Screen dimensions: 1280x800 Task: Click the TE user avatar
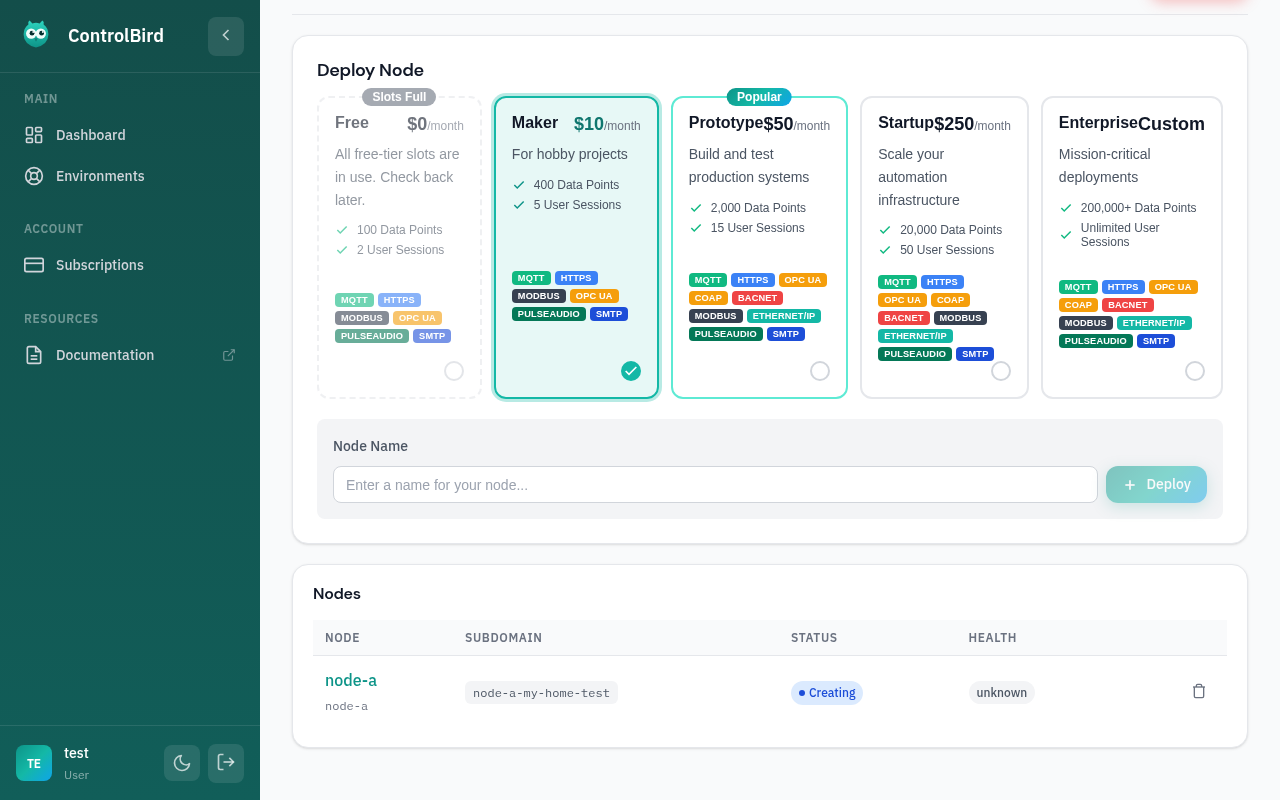(34, 763)
